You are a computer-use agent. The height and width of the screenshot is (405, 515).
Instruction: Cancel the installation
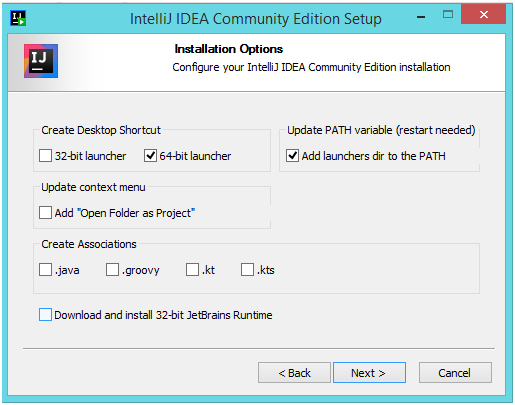[x=455, y=373]
